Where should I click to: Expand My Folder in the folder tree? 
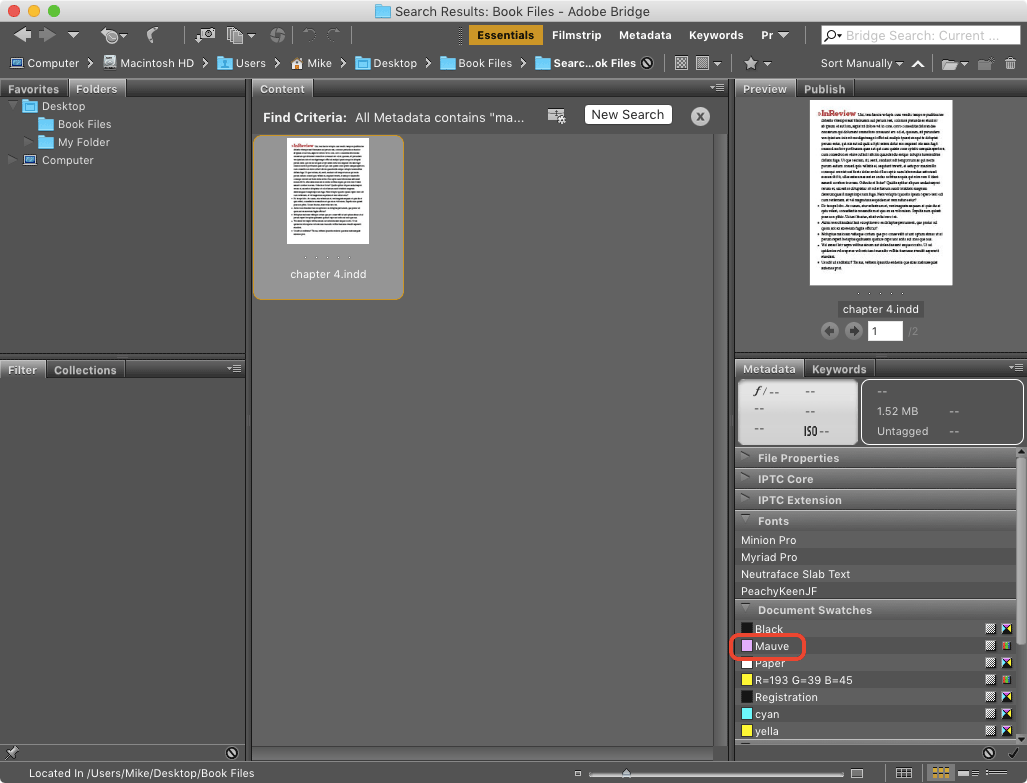pyautogui.click(x=28, y=142)
